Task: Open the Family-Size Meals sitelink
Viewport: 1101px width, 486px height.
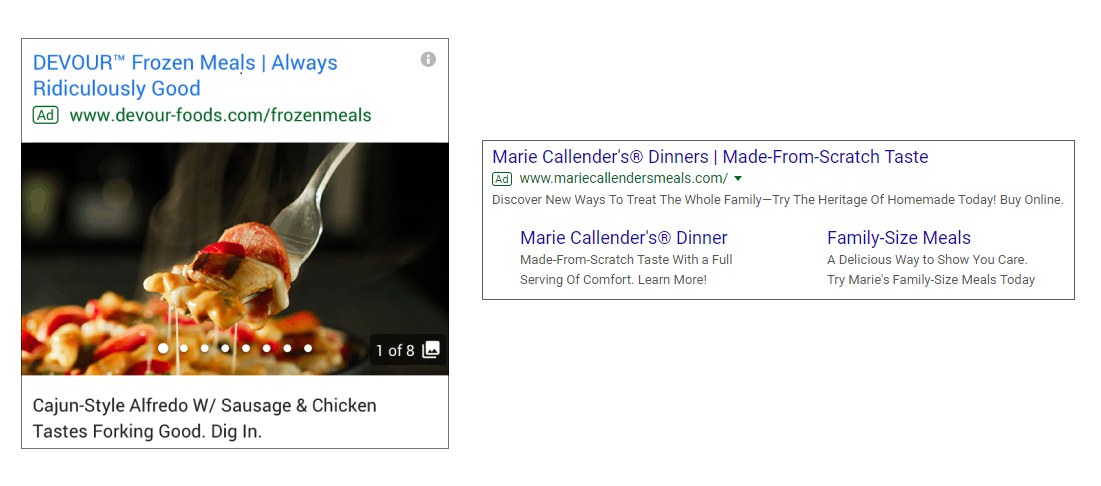Action: [x=899, y=238]
